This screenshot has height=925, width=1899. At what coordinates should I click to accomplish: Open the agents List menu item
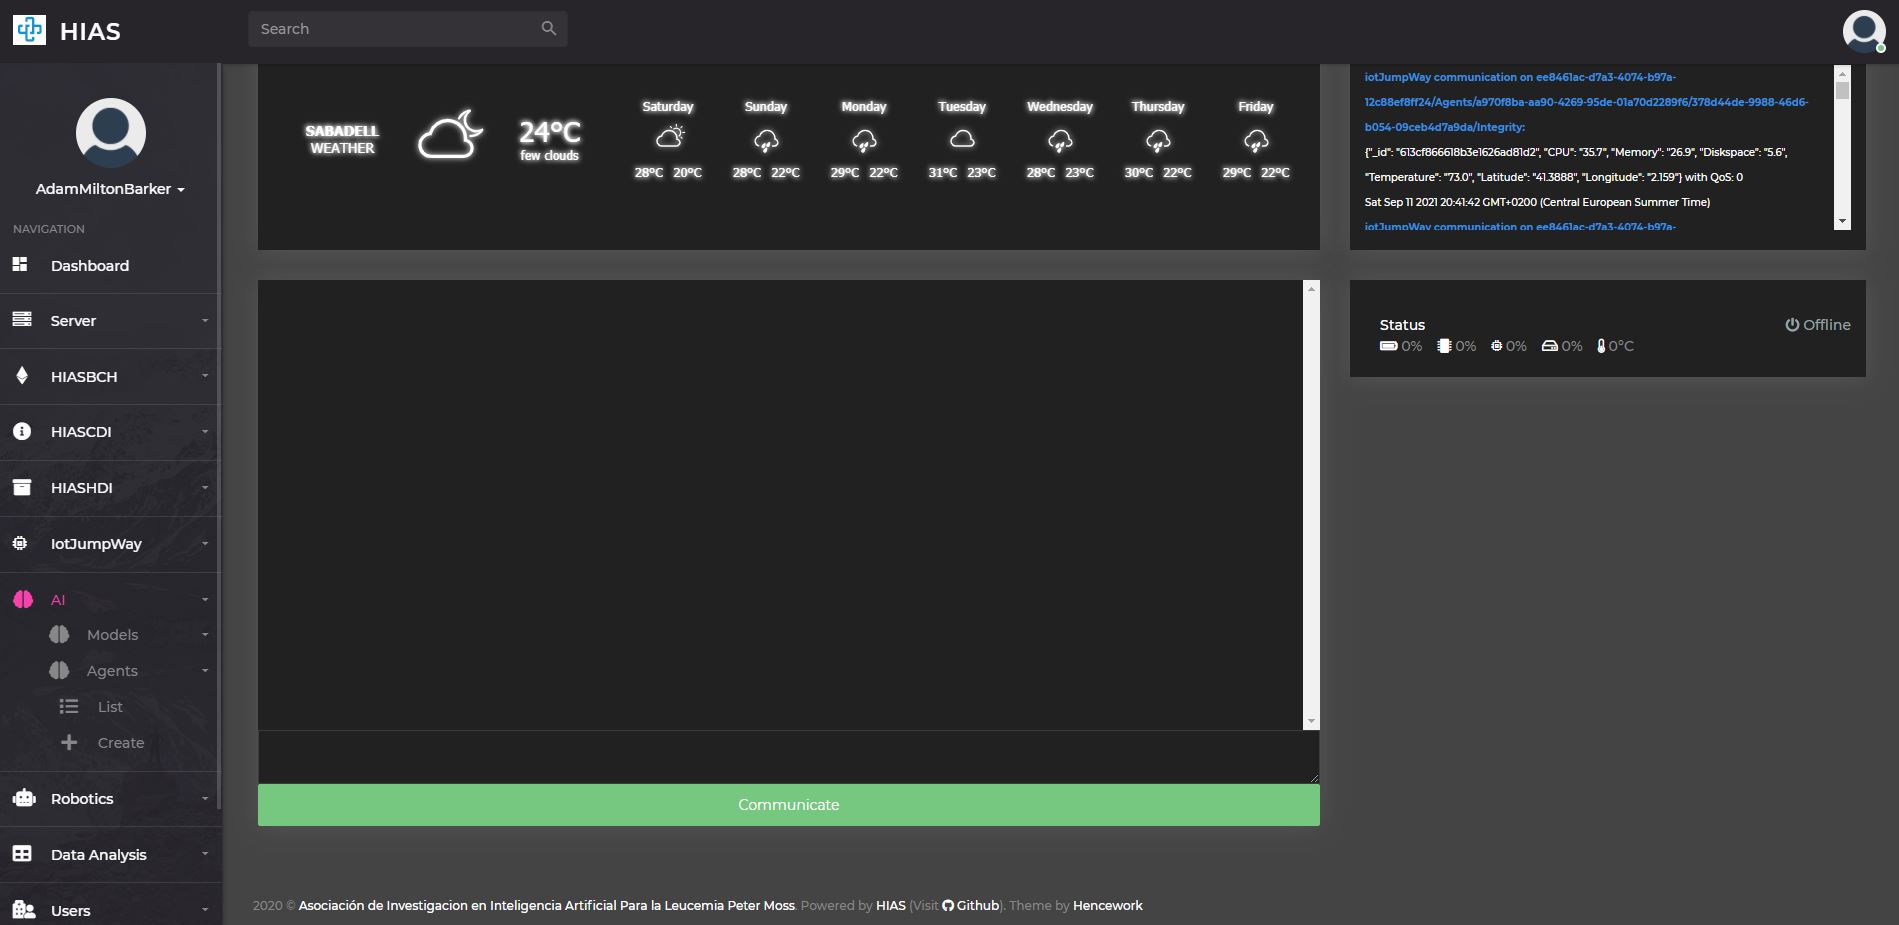tap(110, 706)
